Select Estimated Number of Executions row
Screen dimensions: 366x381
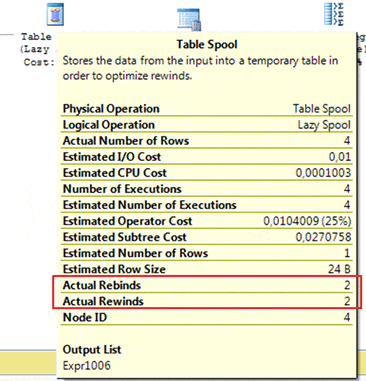(x=207, y=205)
